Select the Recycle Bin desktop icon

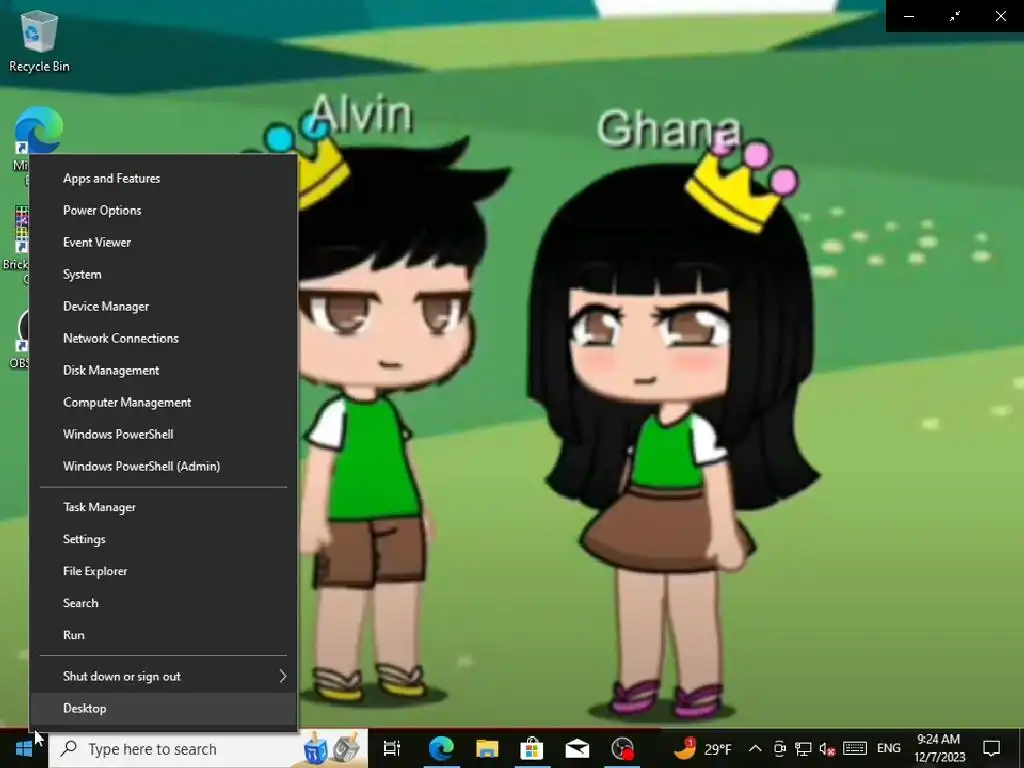pyautogui.click(x=39, y=42)
